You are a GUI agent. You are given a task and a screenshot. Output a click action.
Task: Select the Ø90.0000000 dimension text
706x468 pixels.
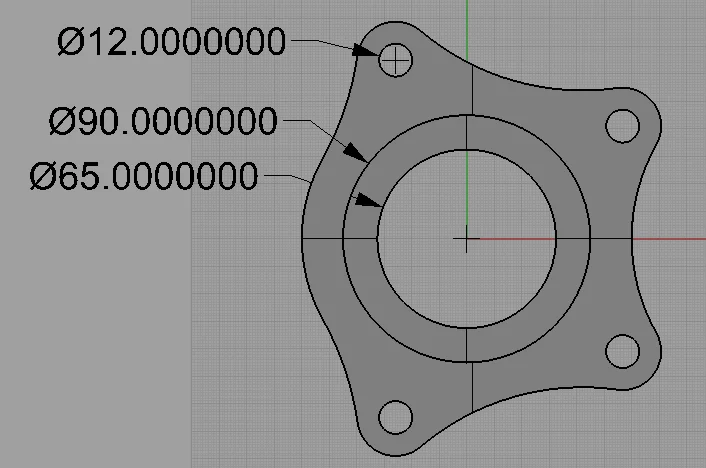[163, 121]
